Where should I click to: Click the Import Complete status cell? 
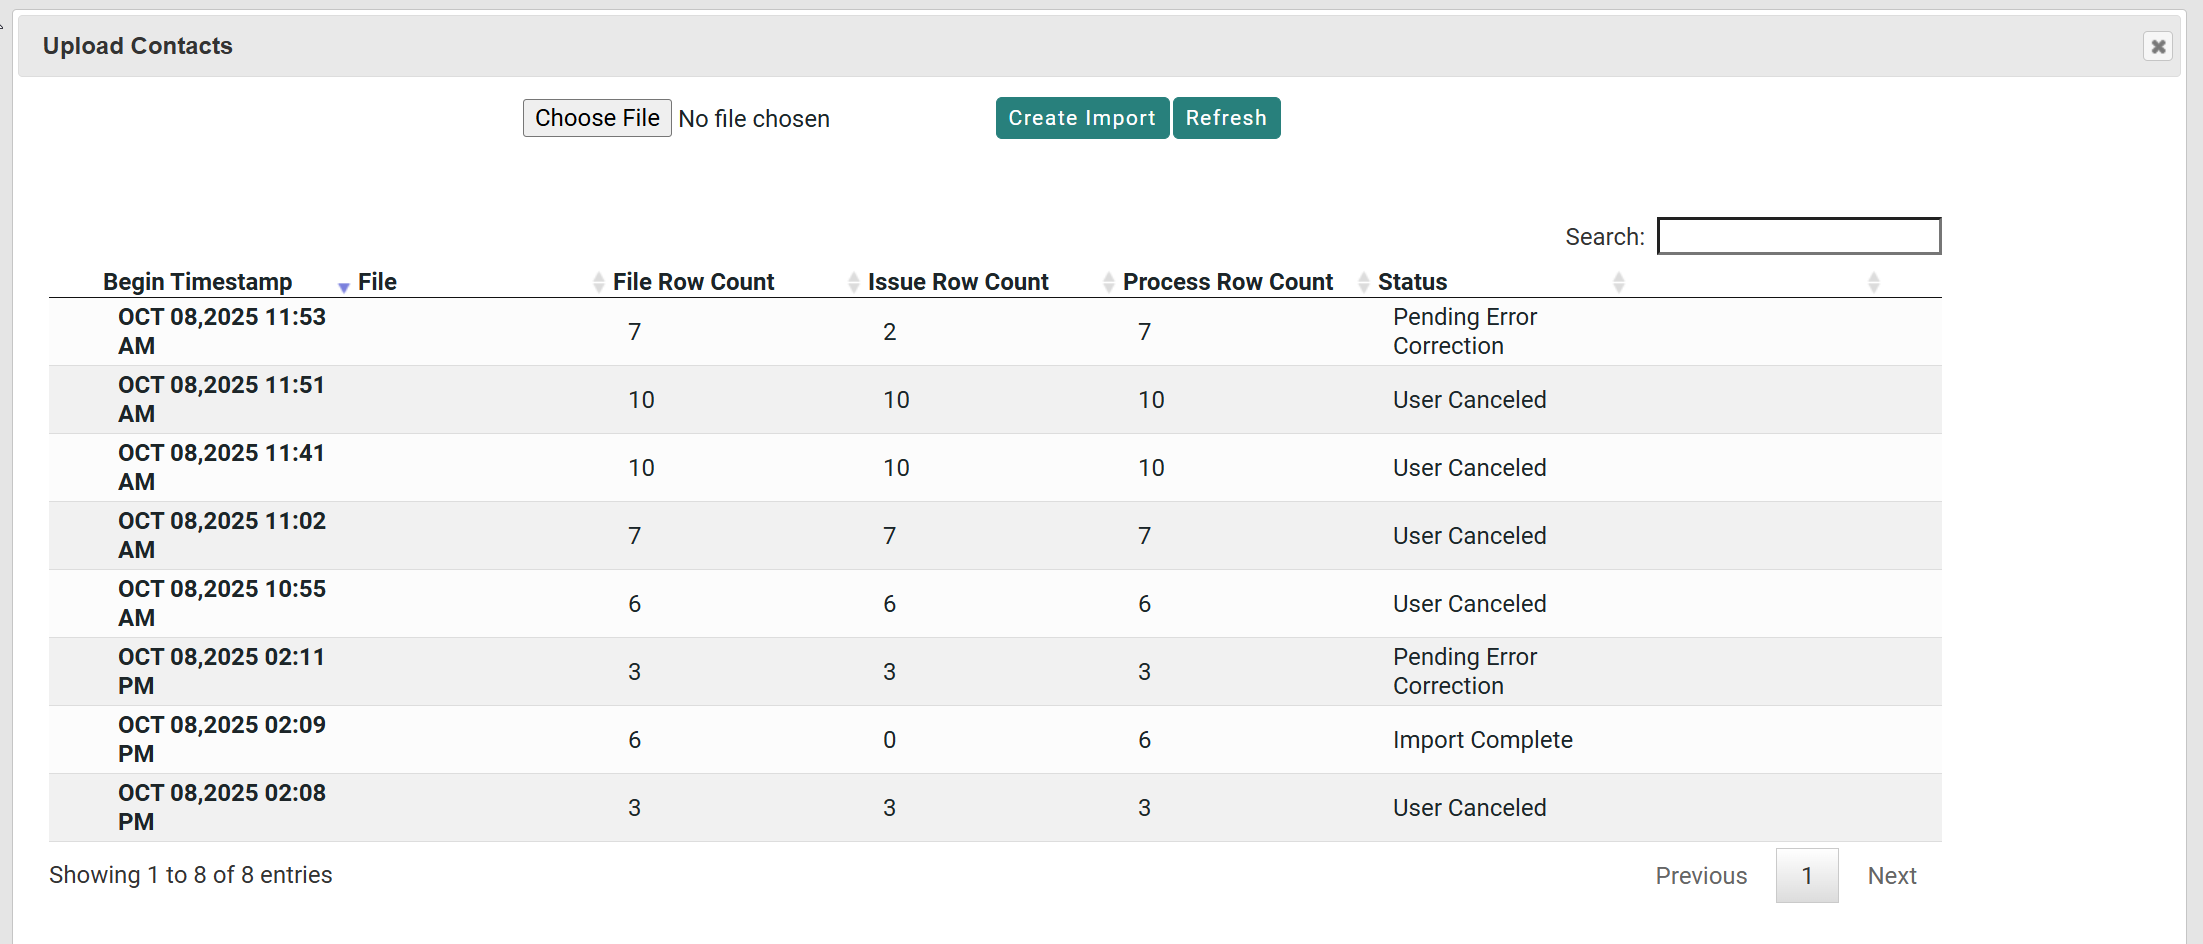pyautogui.click(x=1482, y=740)
